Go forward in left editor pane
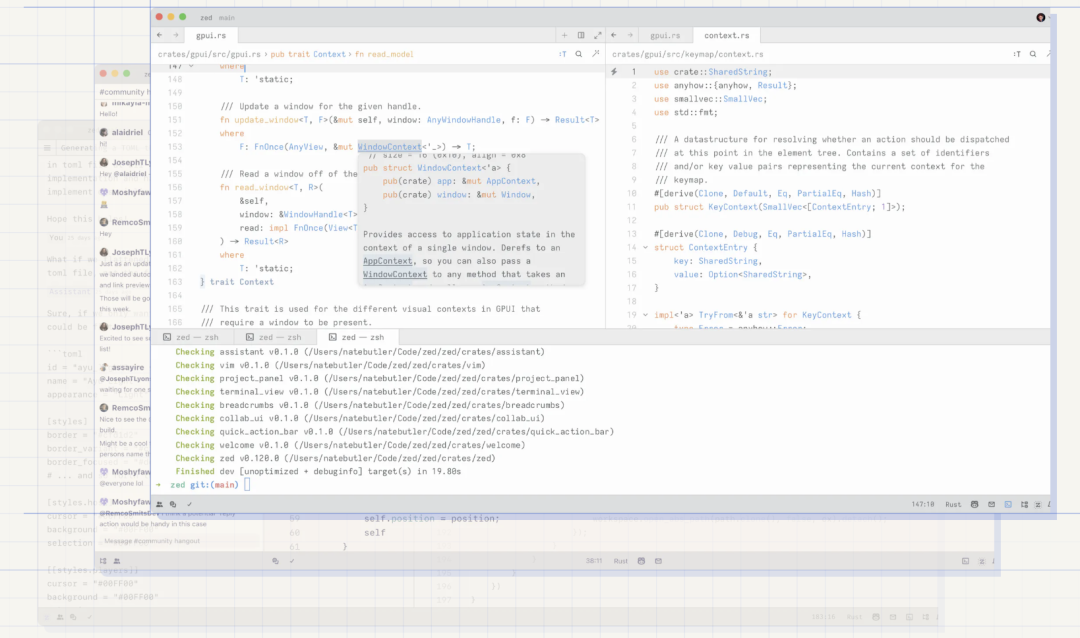Image resolution: width=1080 pixels, height=638 pixels. (176, 35)
